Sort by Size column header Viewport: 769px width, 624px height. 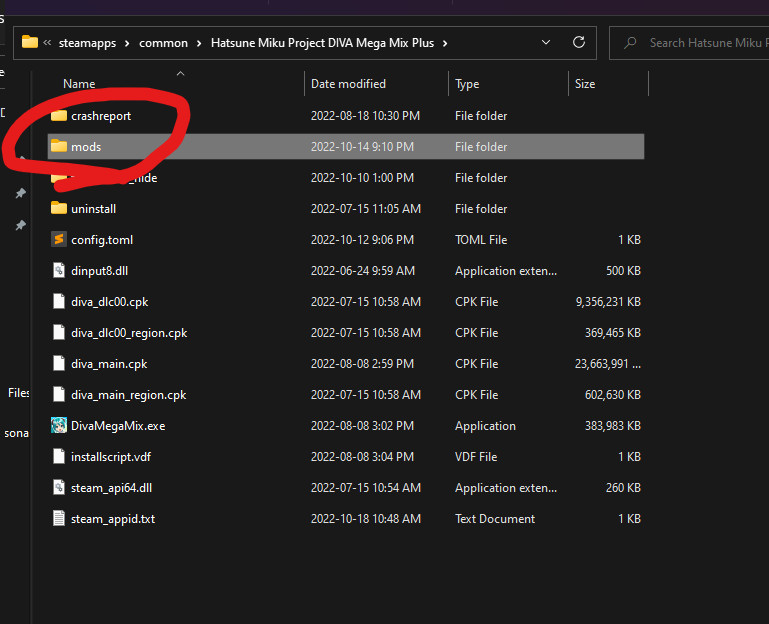(x=585, y=84)
